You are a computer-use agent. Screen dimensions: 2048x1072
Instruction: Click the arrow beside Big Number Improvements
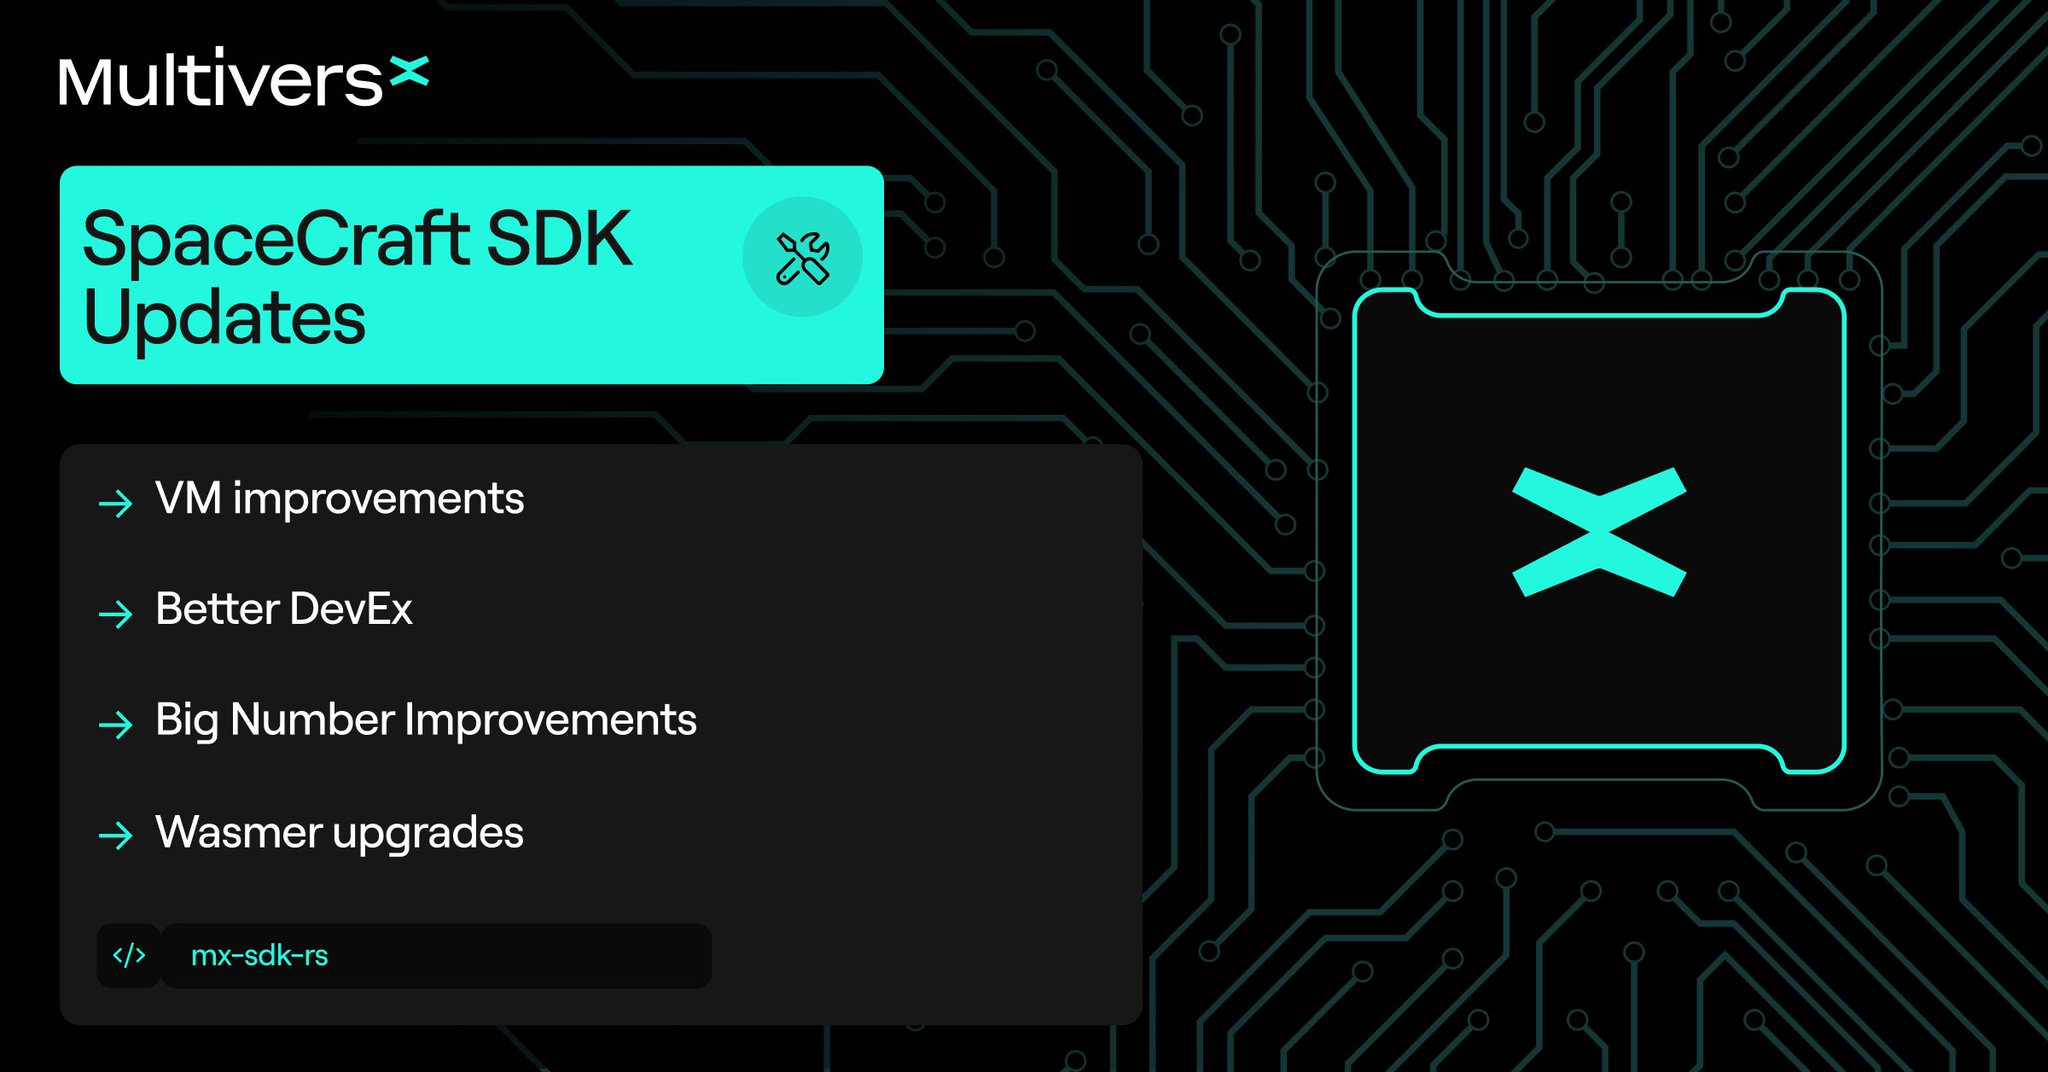[x=116, y=724]
